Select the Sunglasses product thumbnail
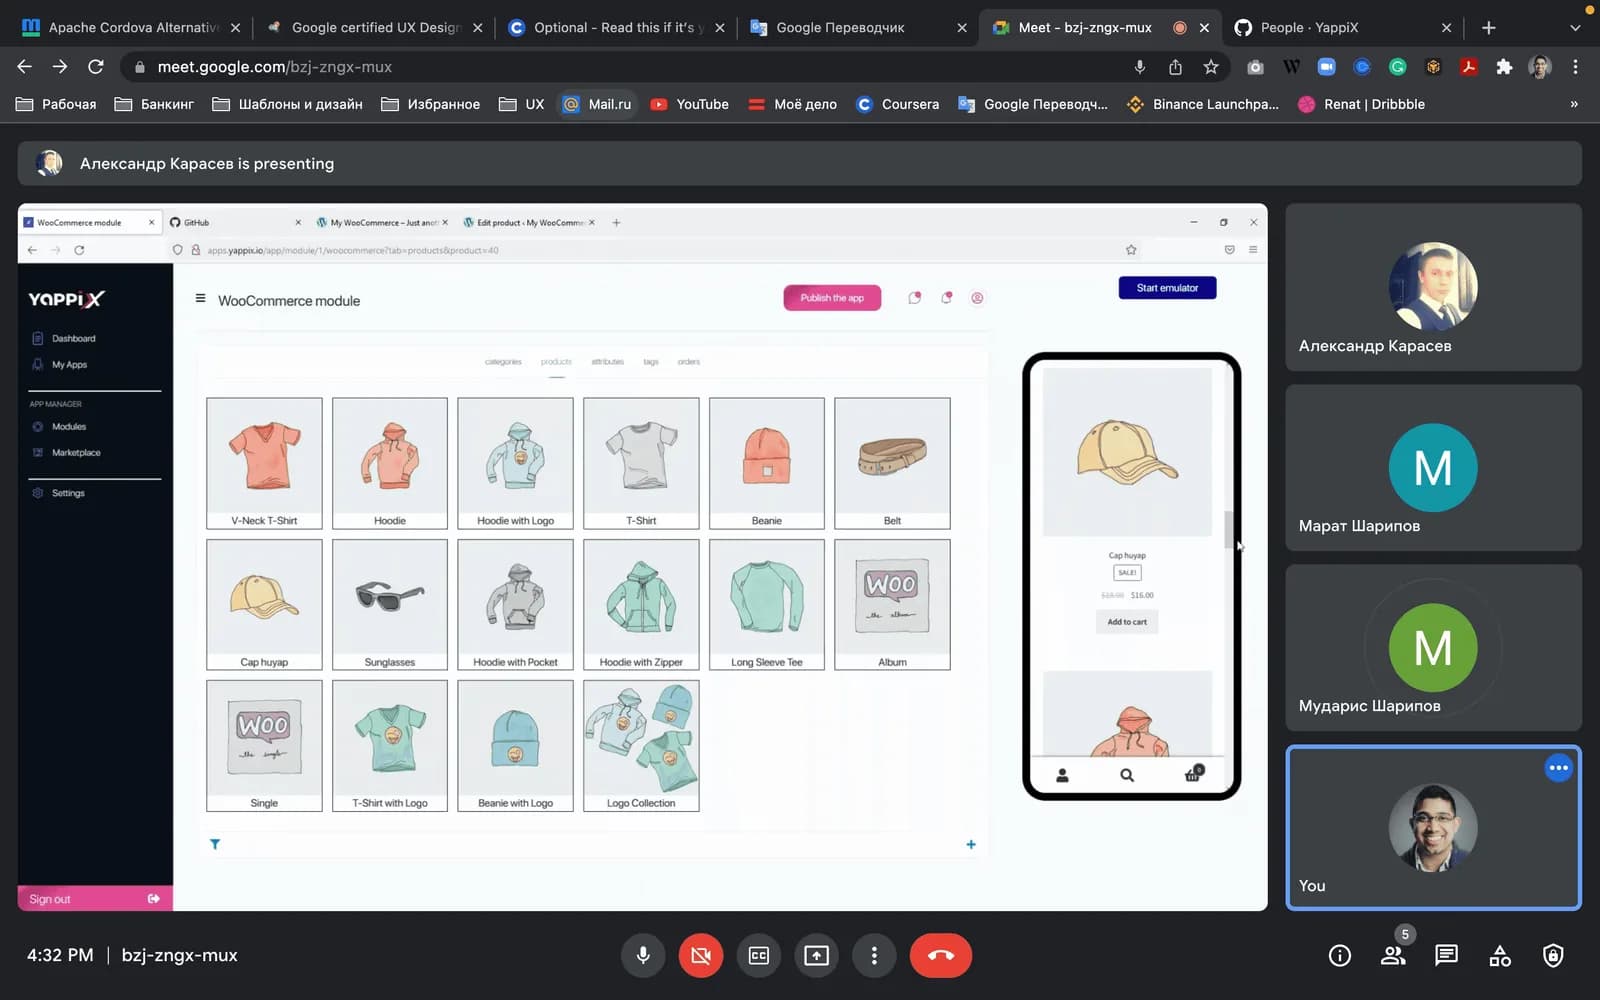 [x=390, y=604]
